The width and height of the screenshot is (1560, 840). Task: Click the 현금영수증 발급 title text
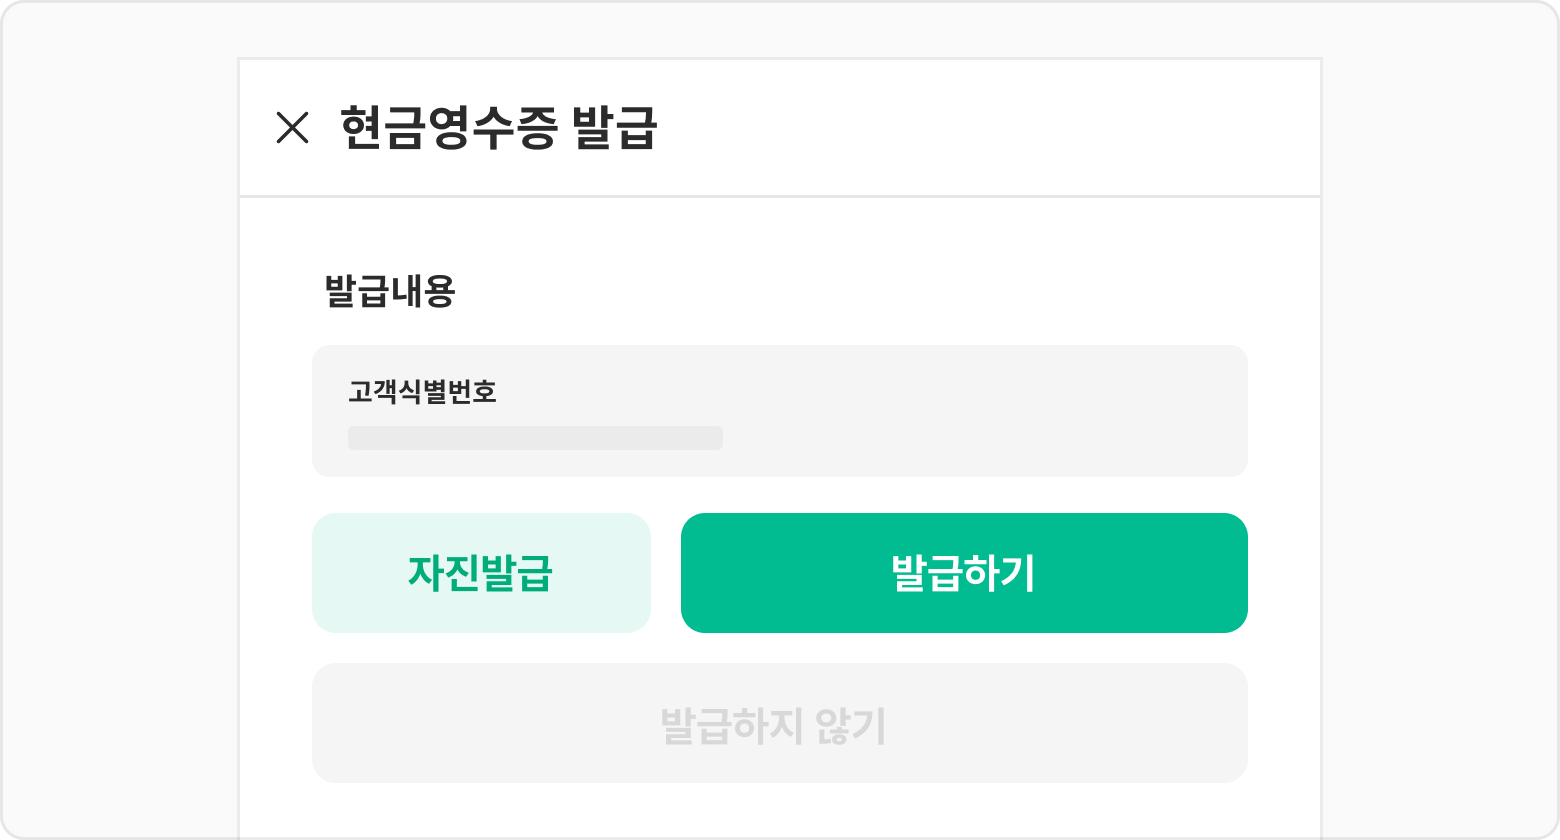click(x=498, y=128)
